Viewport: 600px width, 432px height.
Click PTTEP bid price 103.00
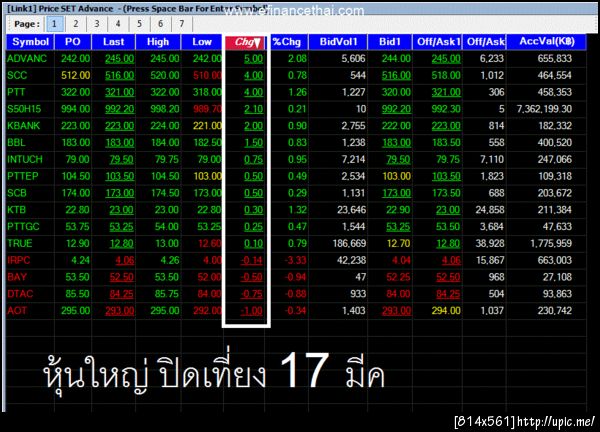396,176
